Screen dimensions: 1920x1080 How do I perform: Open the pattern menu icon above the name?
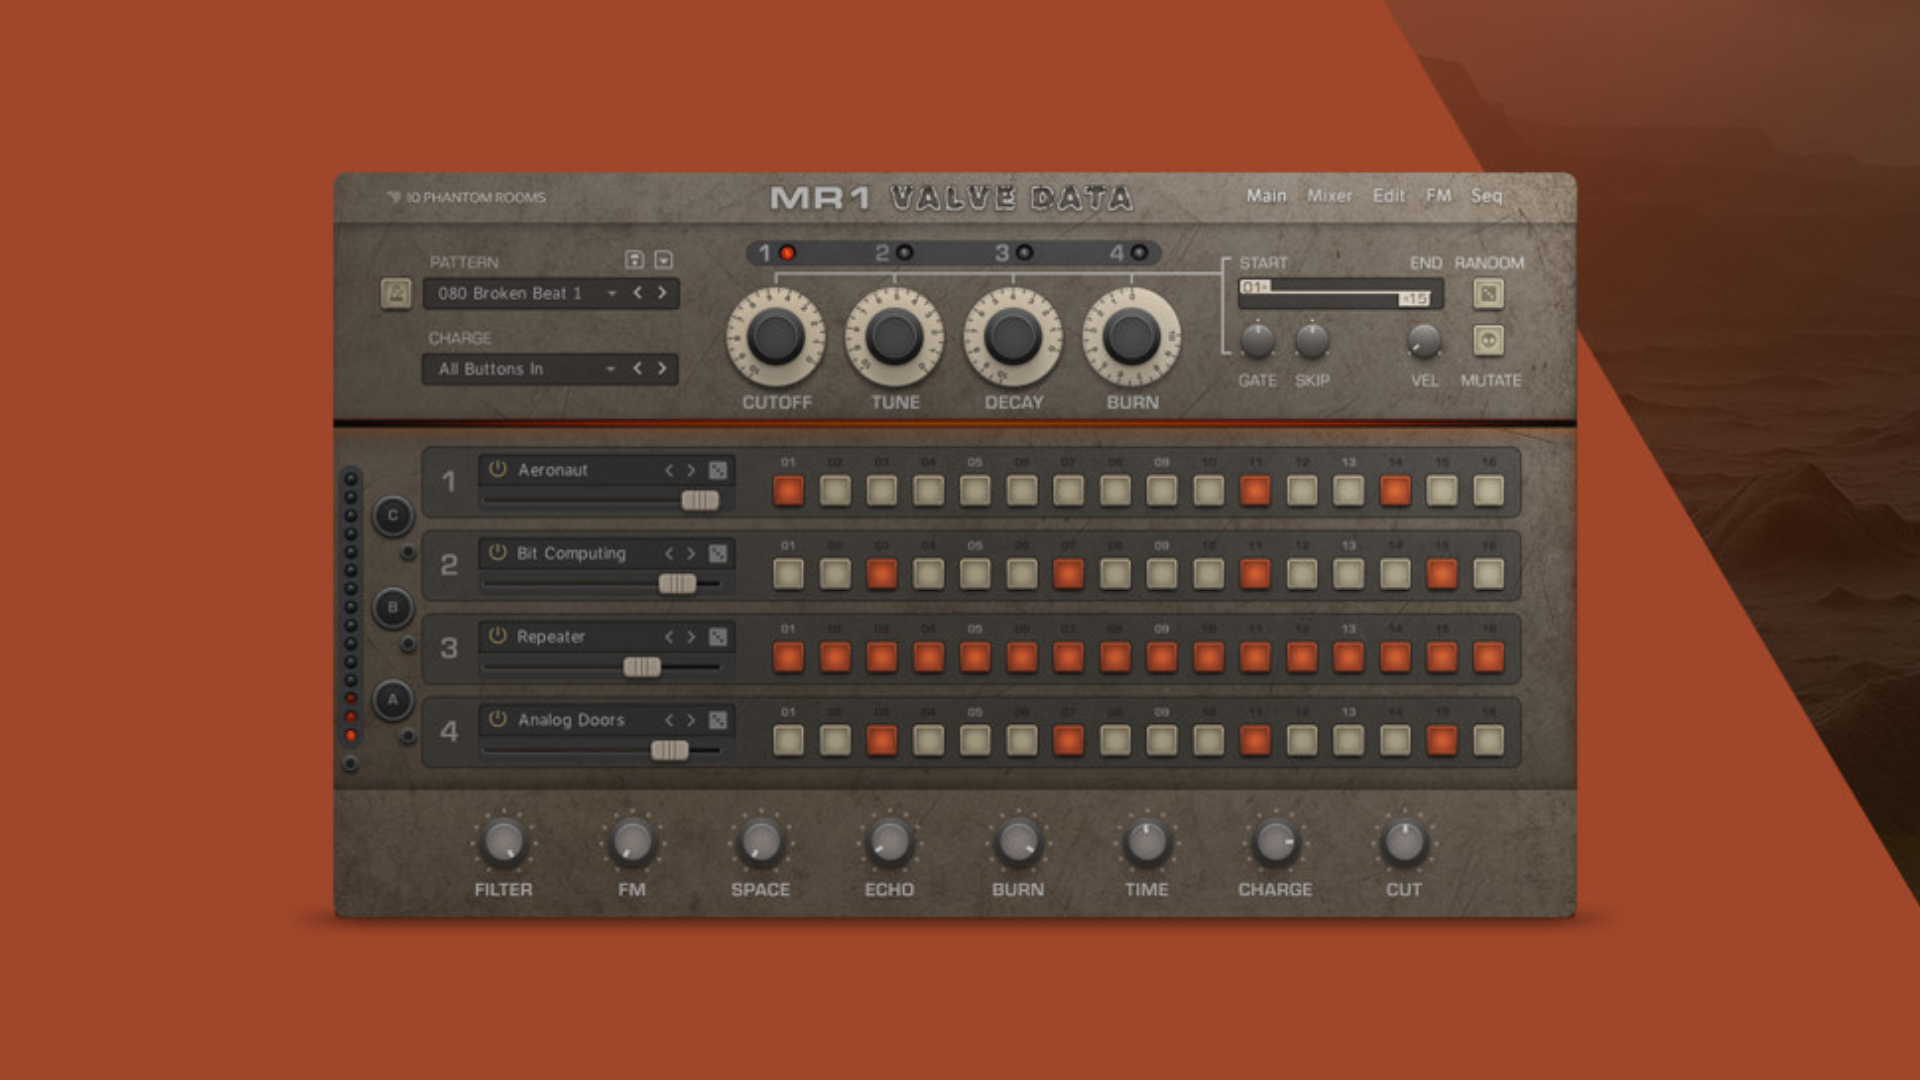pos(663,260)
